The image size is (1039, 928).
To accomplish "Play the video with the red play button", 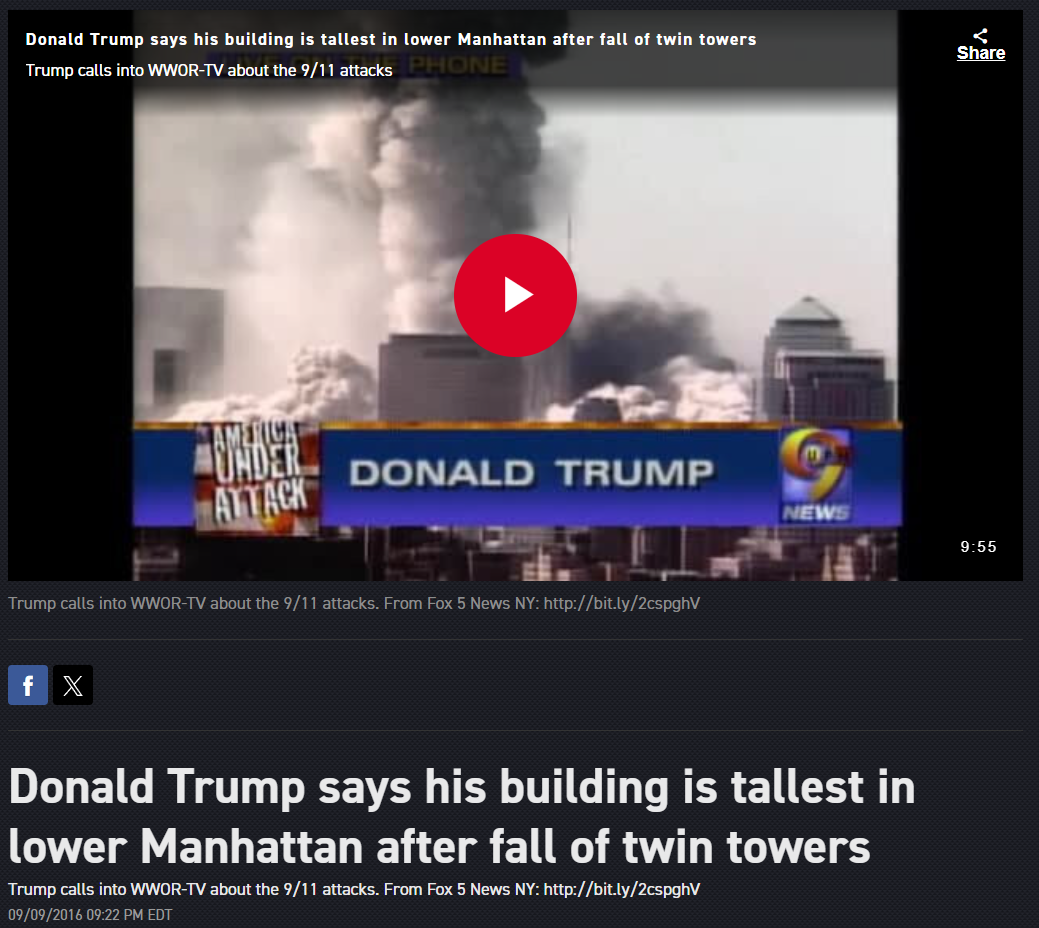I will point(515,295).
